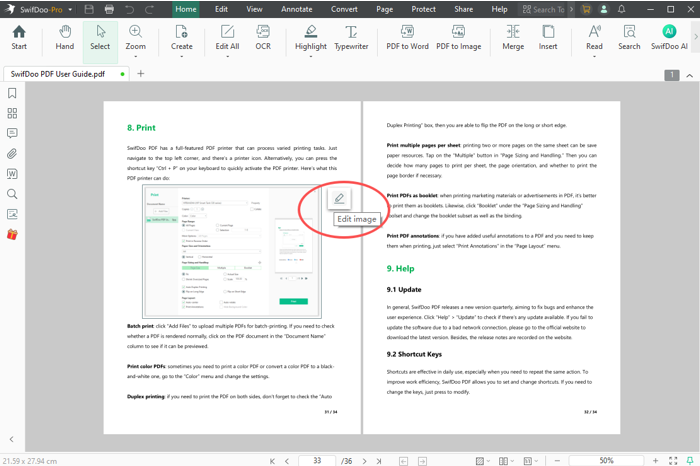Open the SwifDoo-Pro dropdown arrow
Viewport: 700px width, 466px height.
point(70,9)
